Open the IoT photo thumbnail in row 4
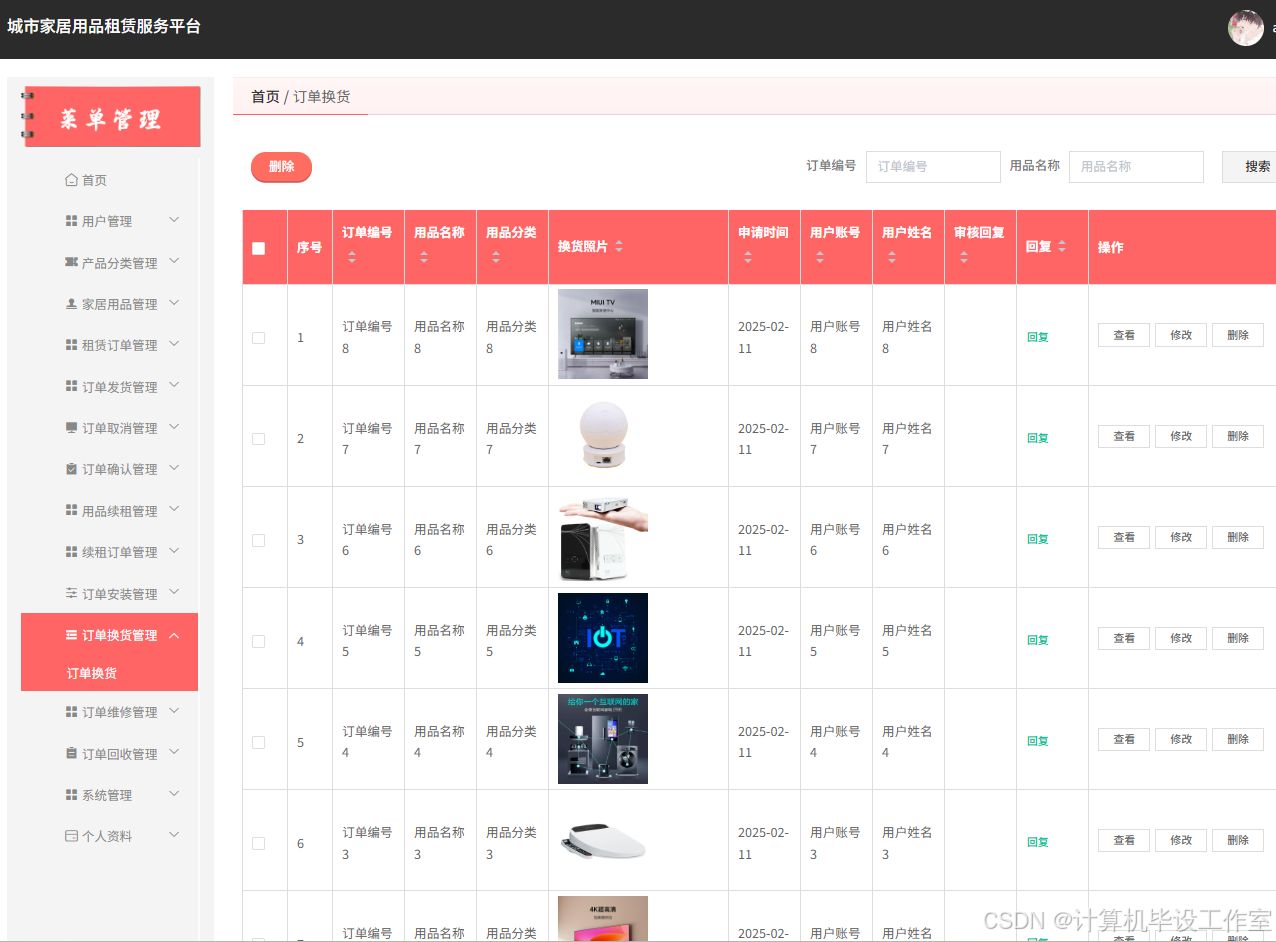Image resolution: width=1276 pixels, height=942 pixels. (603, 638)
